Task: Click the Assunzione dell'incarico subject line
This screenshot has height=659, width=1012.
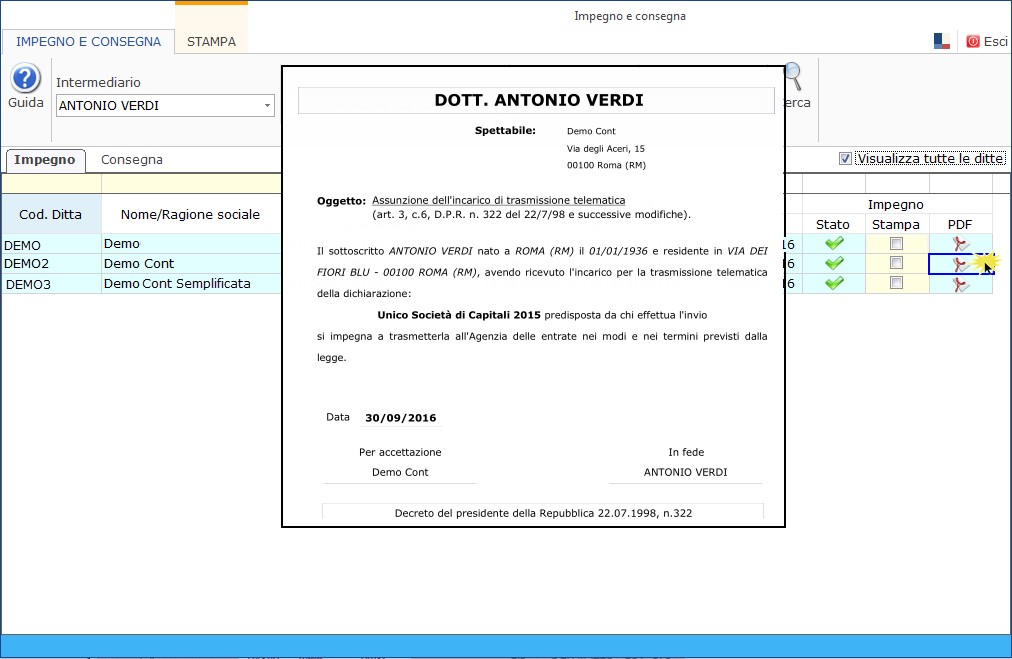Action: click(x=498, y=200)
